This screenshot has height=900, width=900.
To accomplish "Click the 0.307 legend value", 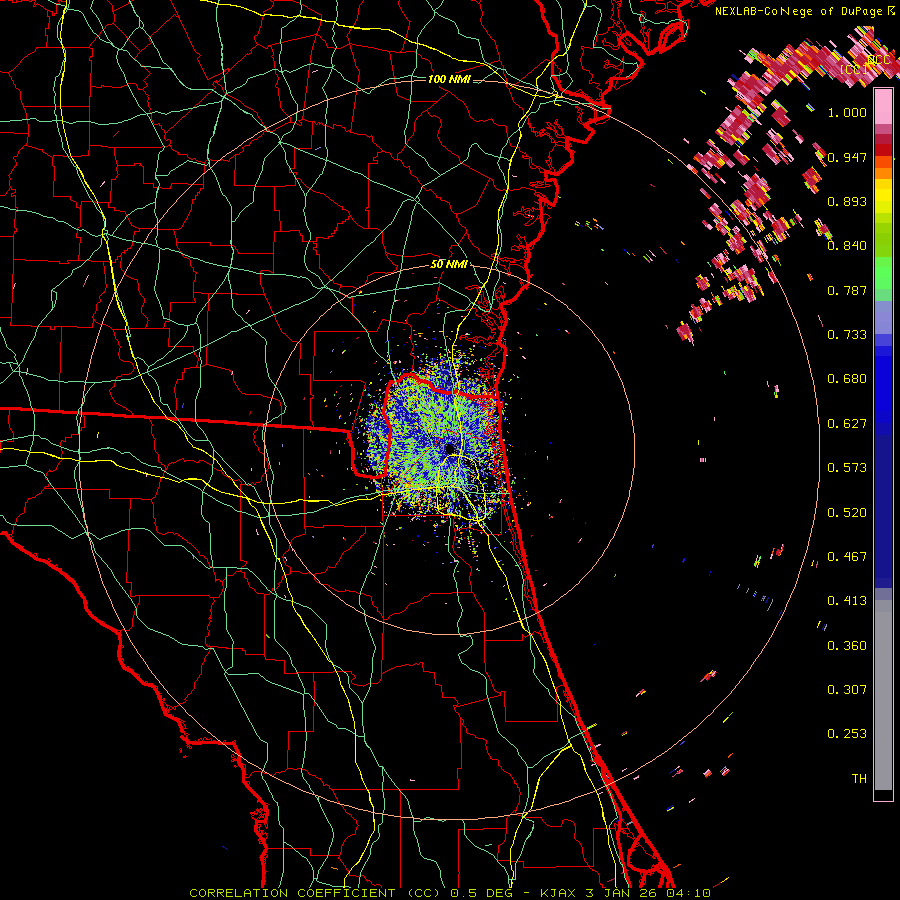I will (847, 690).
